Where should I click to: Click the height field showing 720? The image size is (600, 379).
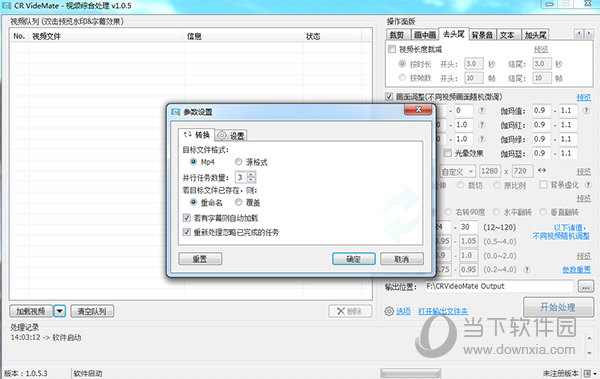click(522, 171)
